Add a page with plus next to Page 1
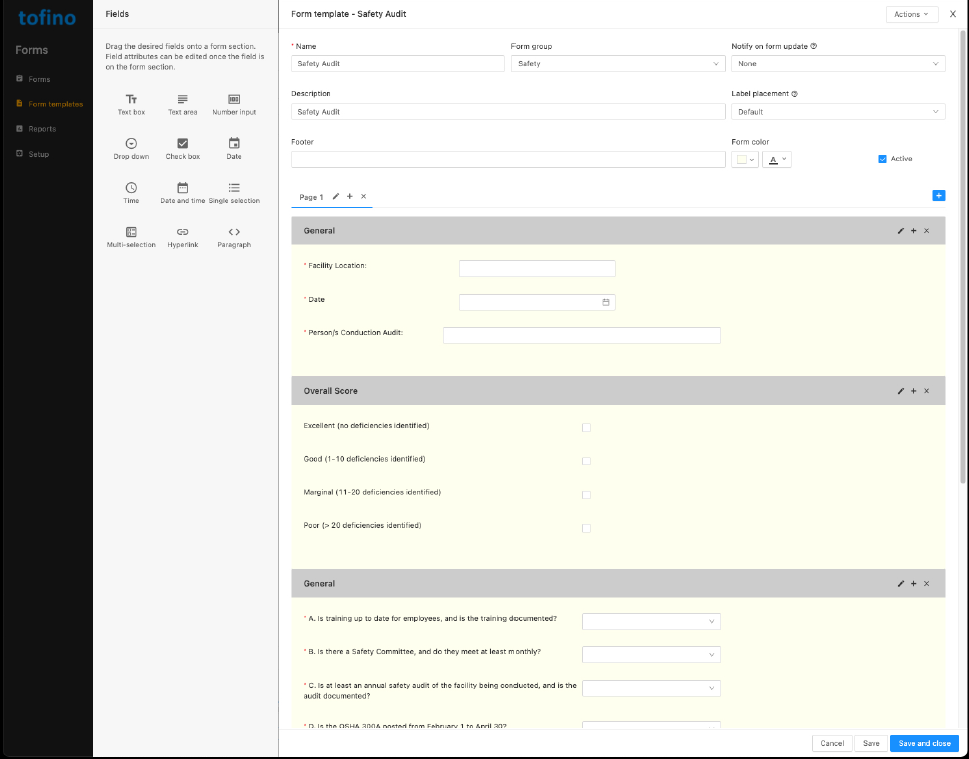The image size is (969, 759). point(350,197)
